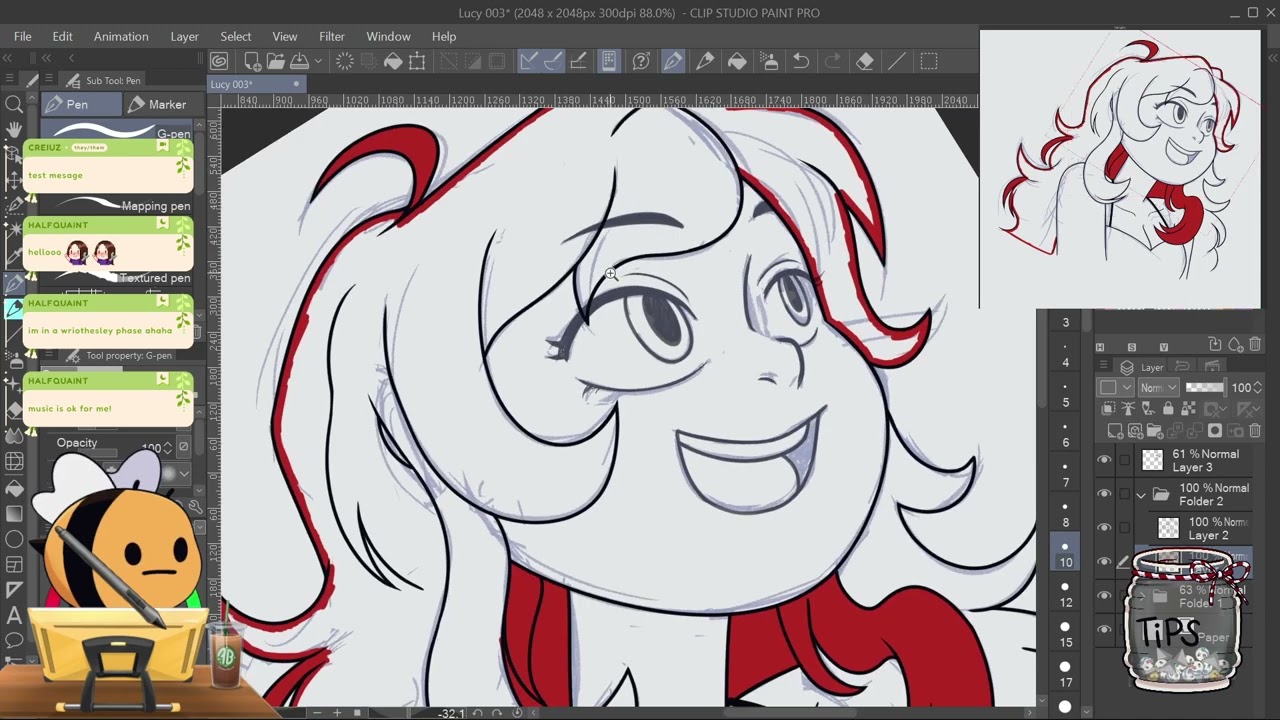Open the Window menu
The width and height of the screenshot is (1280, 720).
[x=388, y=36]
